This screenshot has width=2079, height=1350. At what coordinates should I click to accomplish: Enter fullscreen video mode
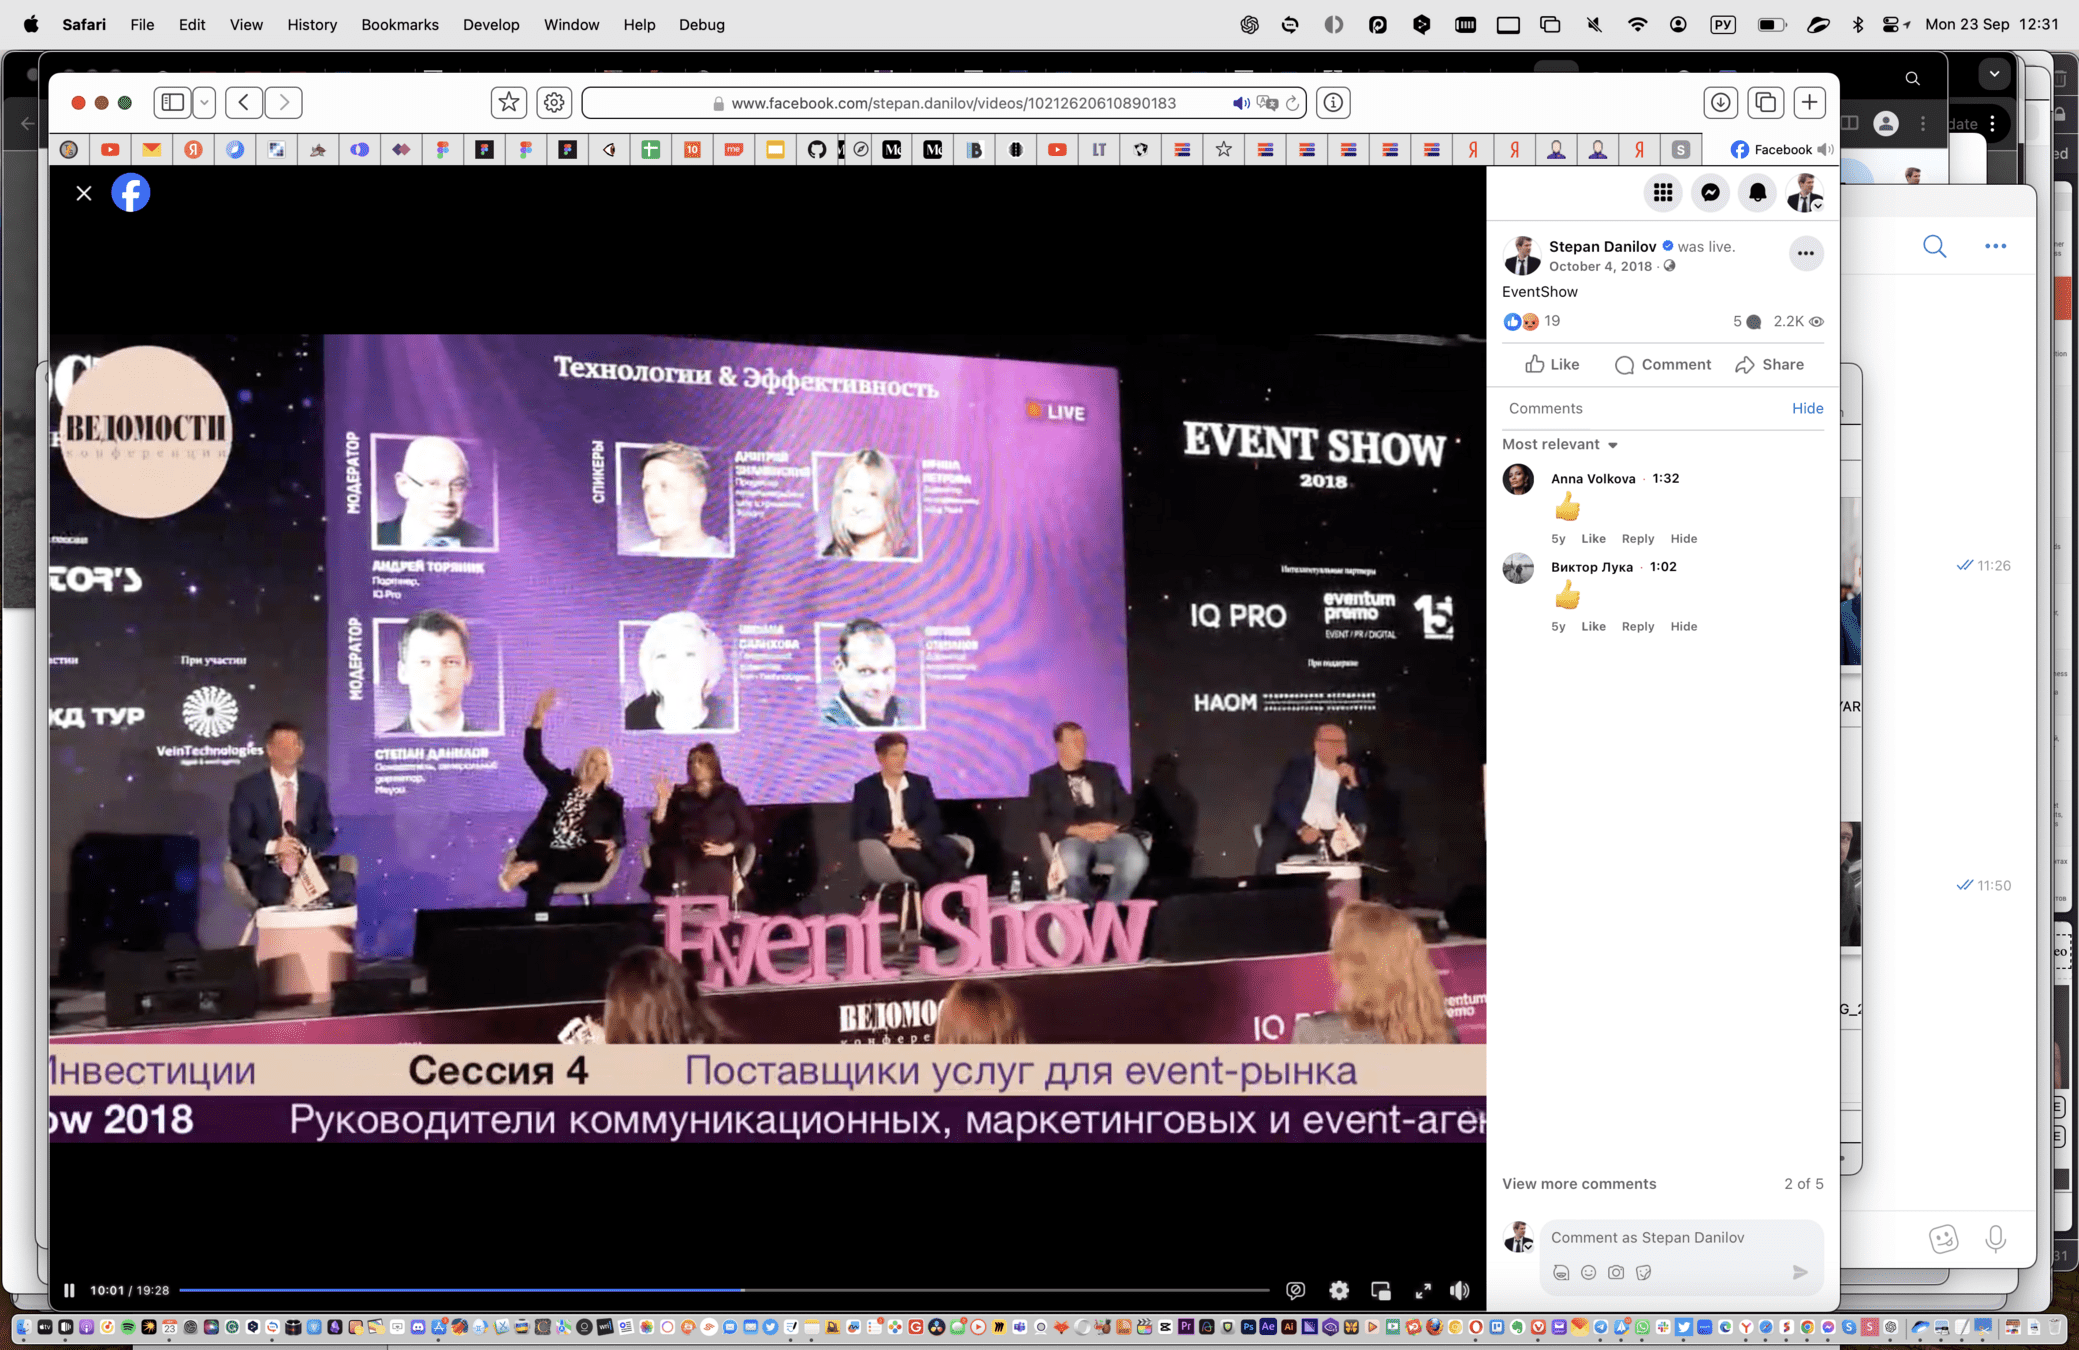click(1423, 1291)
